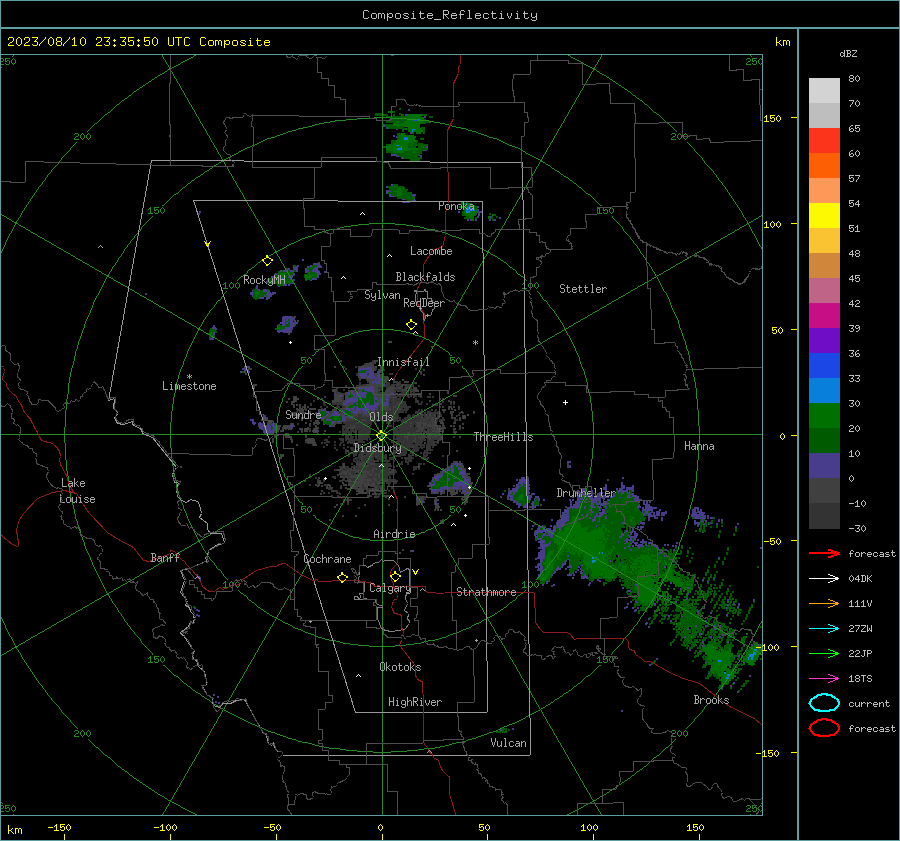The height and width of the screenshot is (841, 900).
Task: Click the Okotoks label
Action: (400, 667)
